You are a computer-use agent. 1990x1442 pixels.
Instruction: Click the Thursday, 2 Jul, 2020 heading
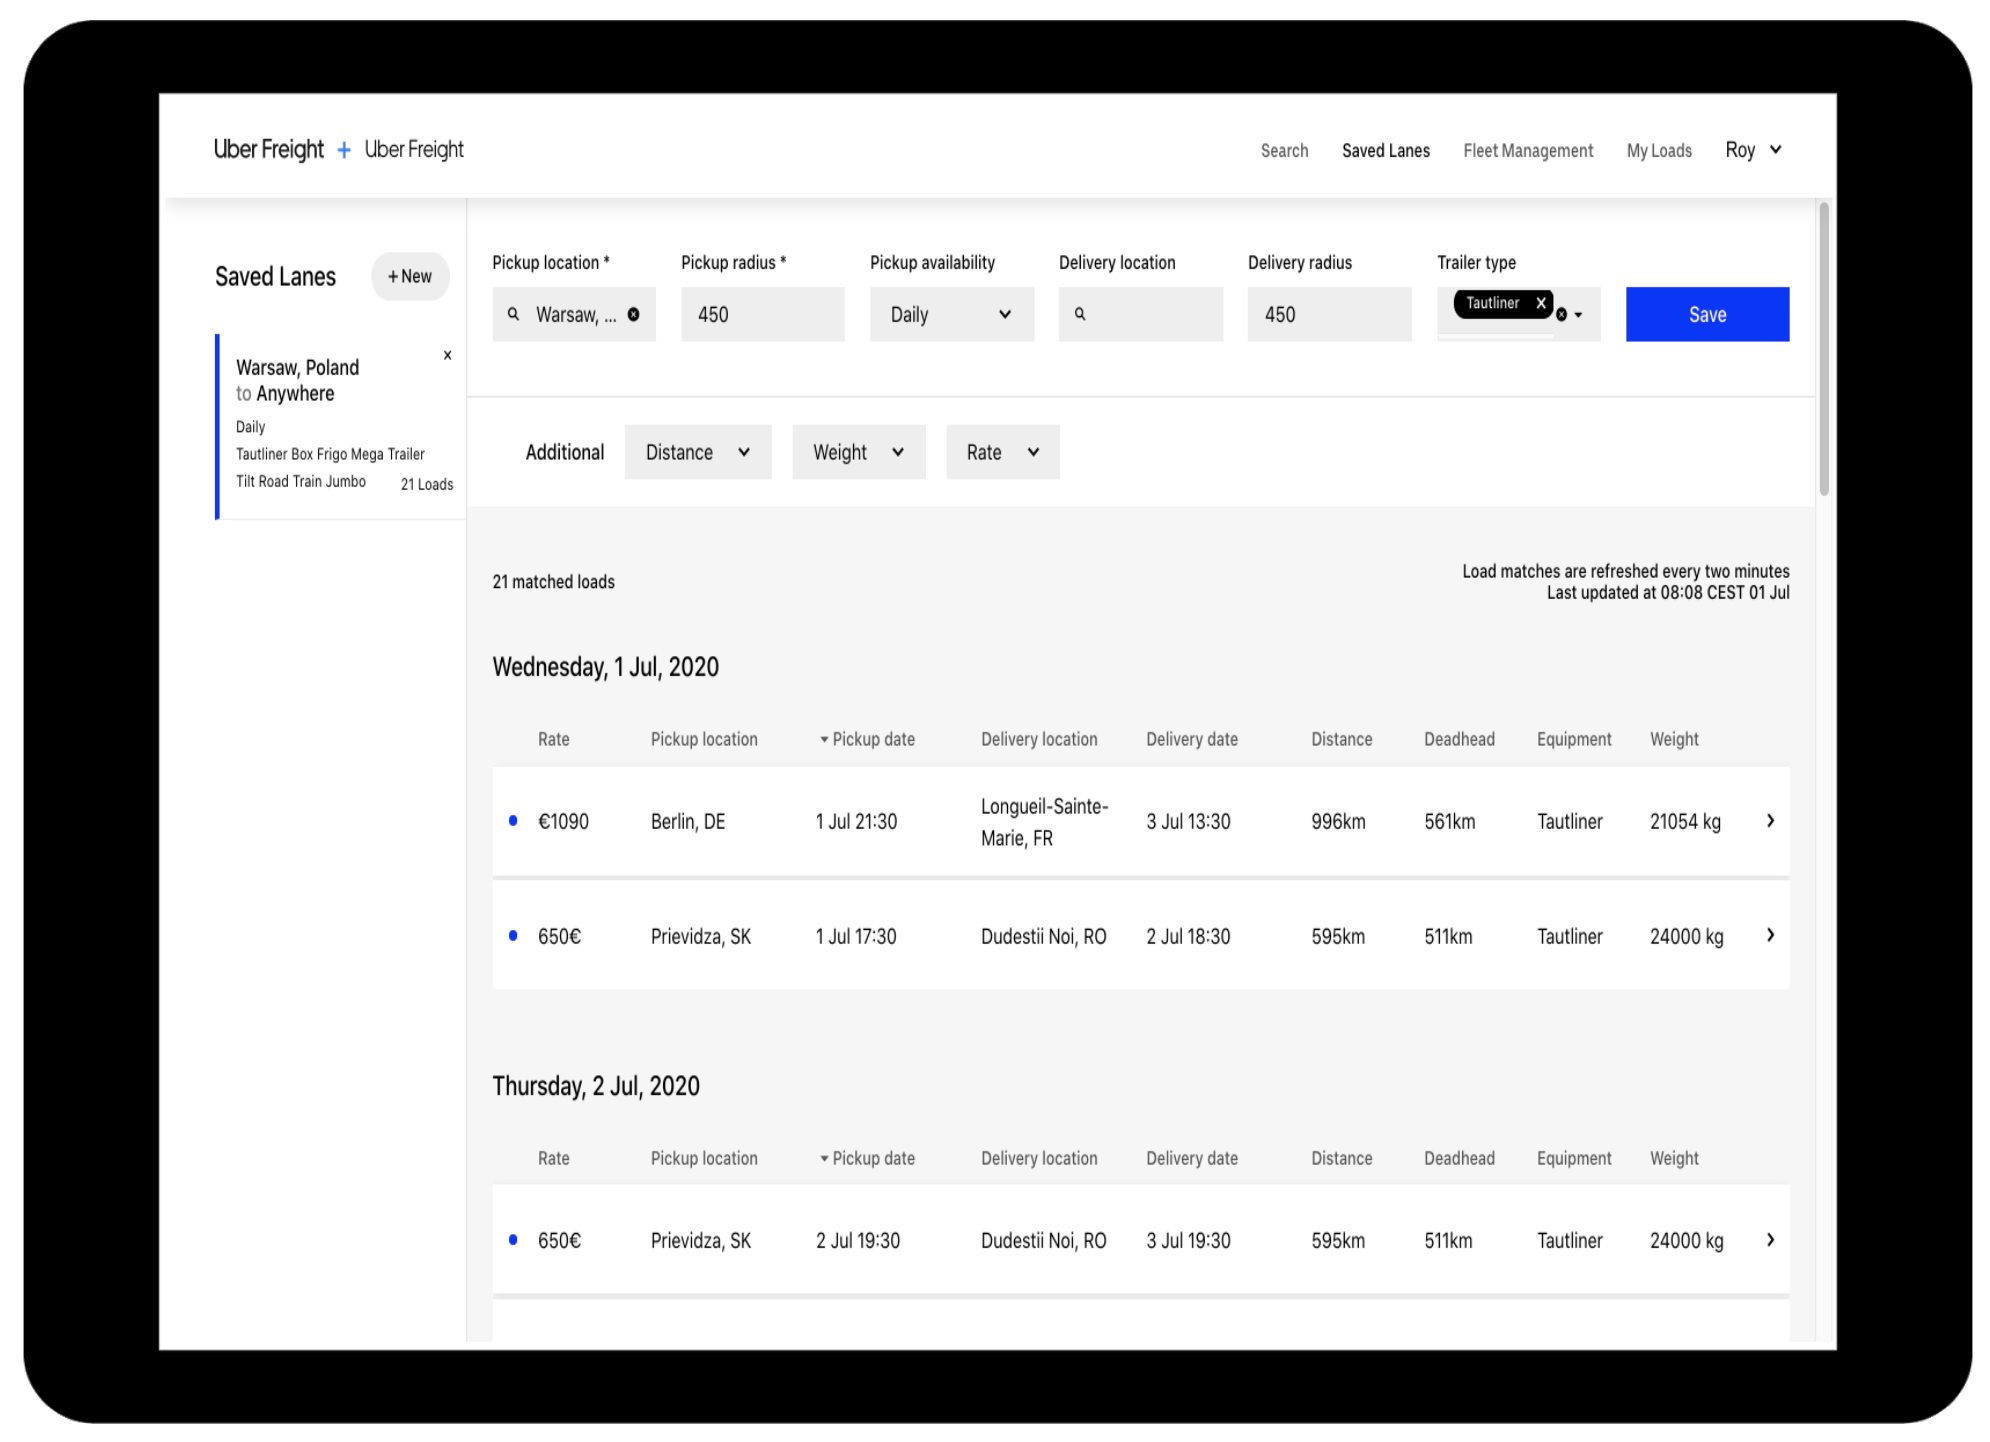tap(596, 1086)
